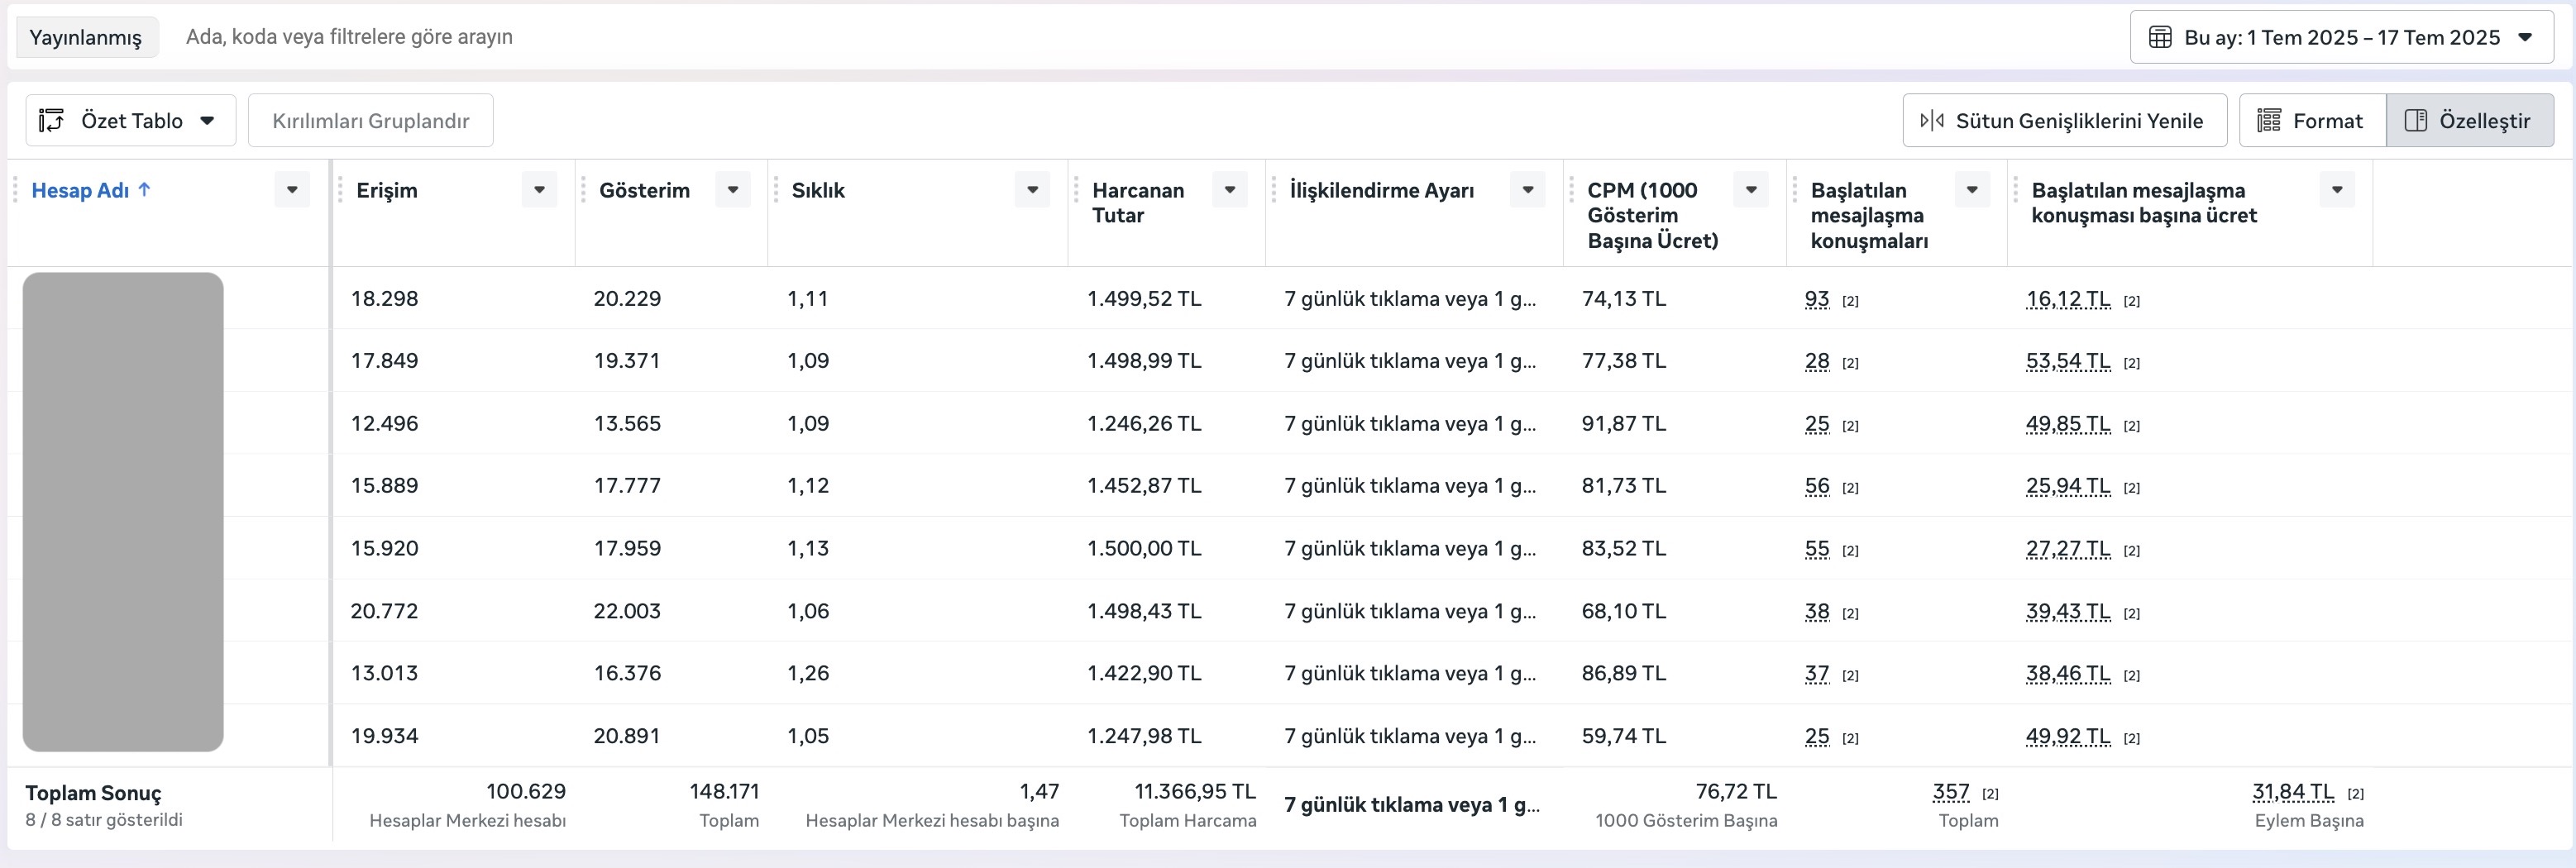Click the 357 total conversations value

pos(1951,792)
